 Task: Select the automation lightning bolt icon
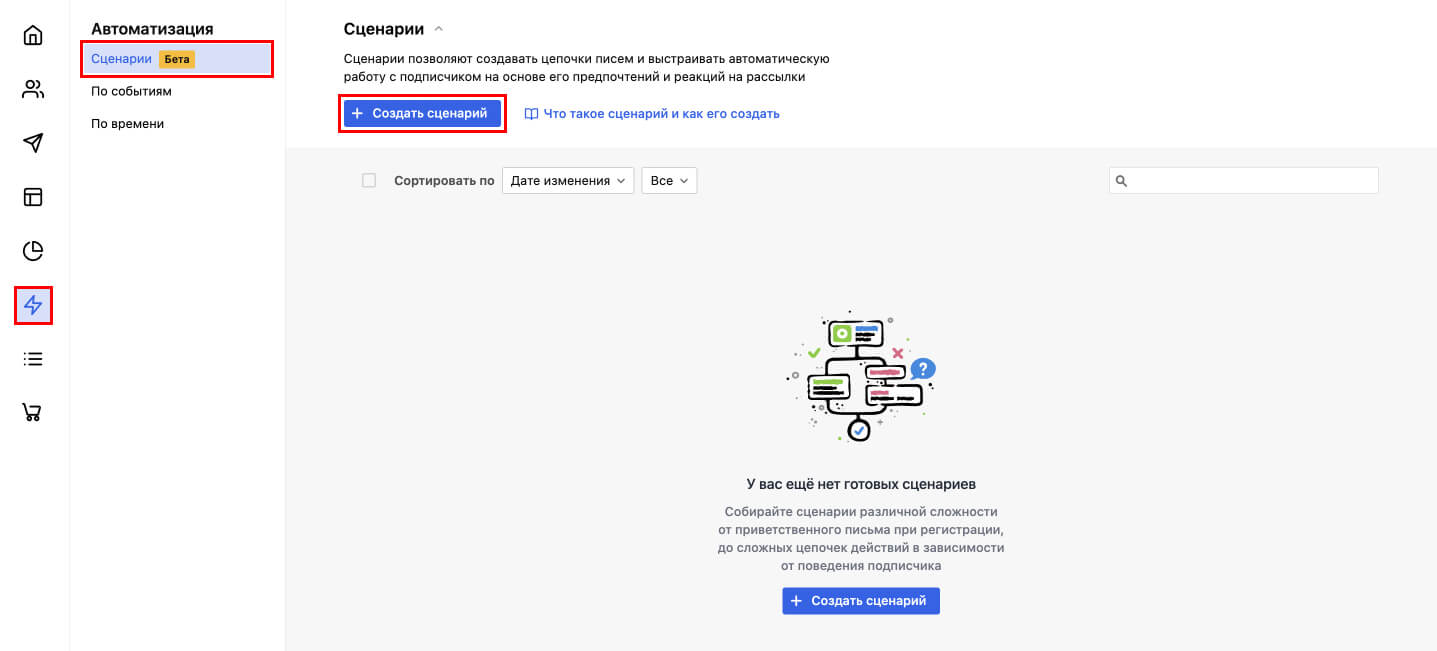point(33,305)
